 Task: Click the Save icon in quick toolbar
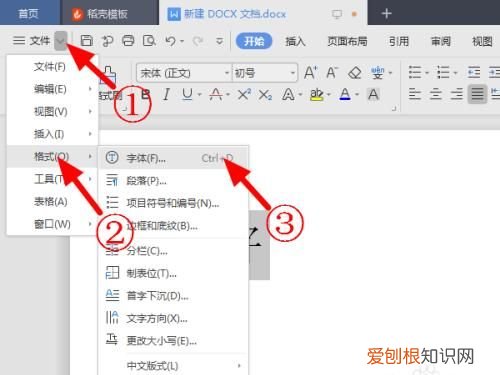[87, 41]
